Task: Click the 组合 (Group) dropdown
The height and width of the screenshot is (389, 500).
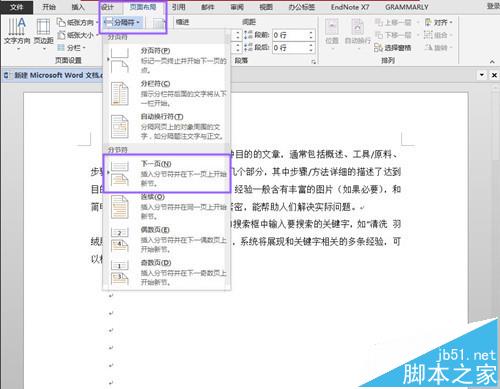Action: click(x=438, y=35)
